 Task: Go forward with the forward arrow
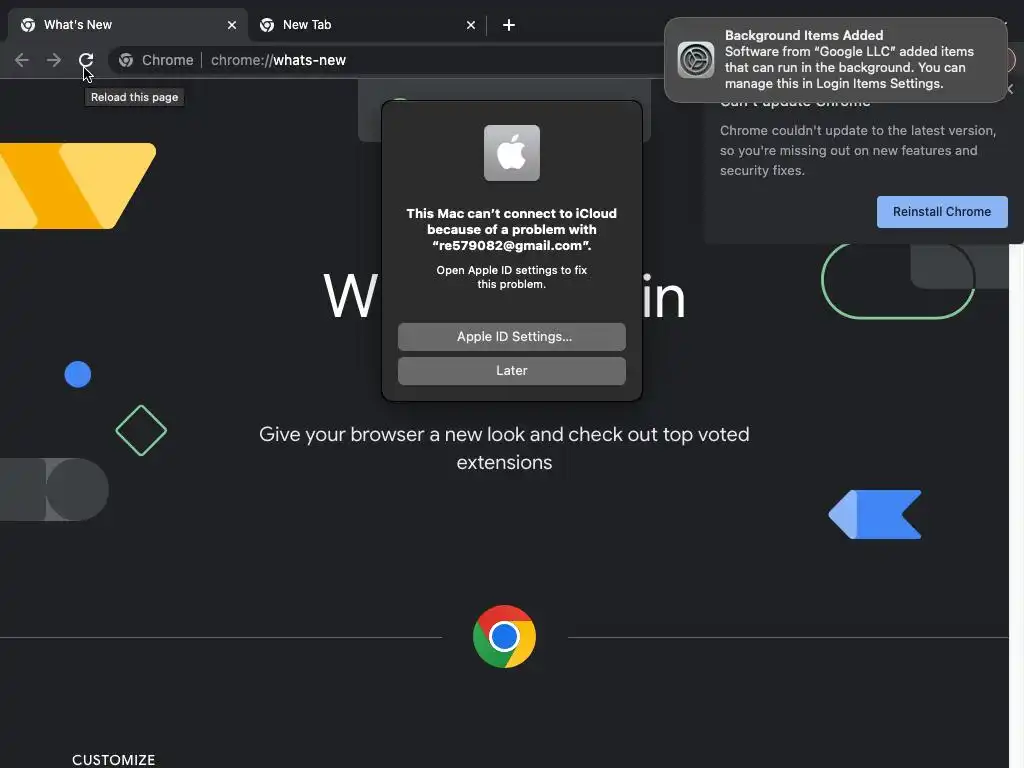click(54, 60)
